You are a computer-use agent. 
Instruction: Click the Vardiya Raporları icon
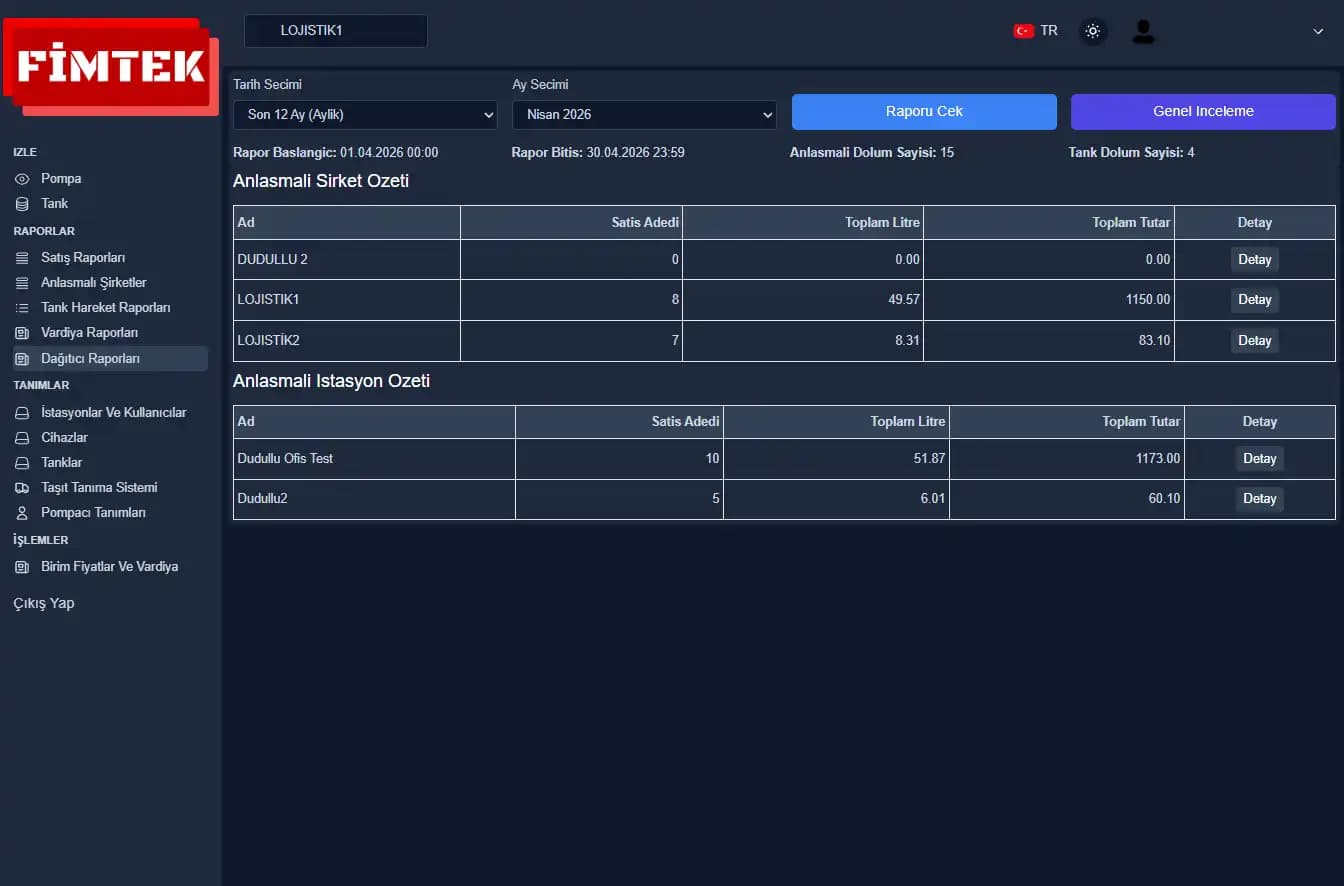coord(22,332)
